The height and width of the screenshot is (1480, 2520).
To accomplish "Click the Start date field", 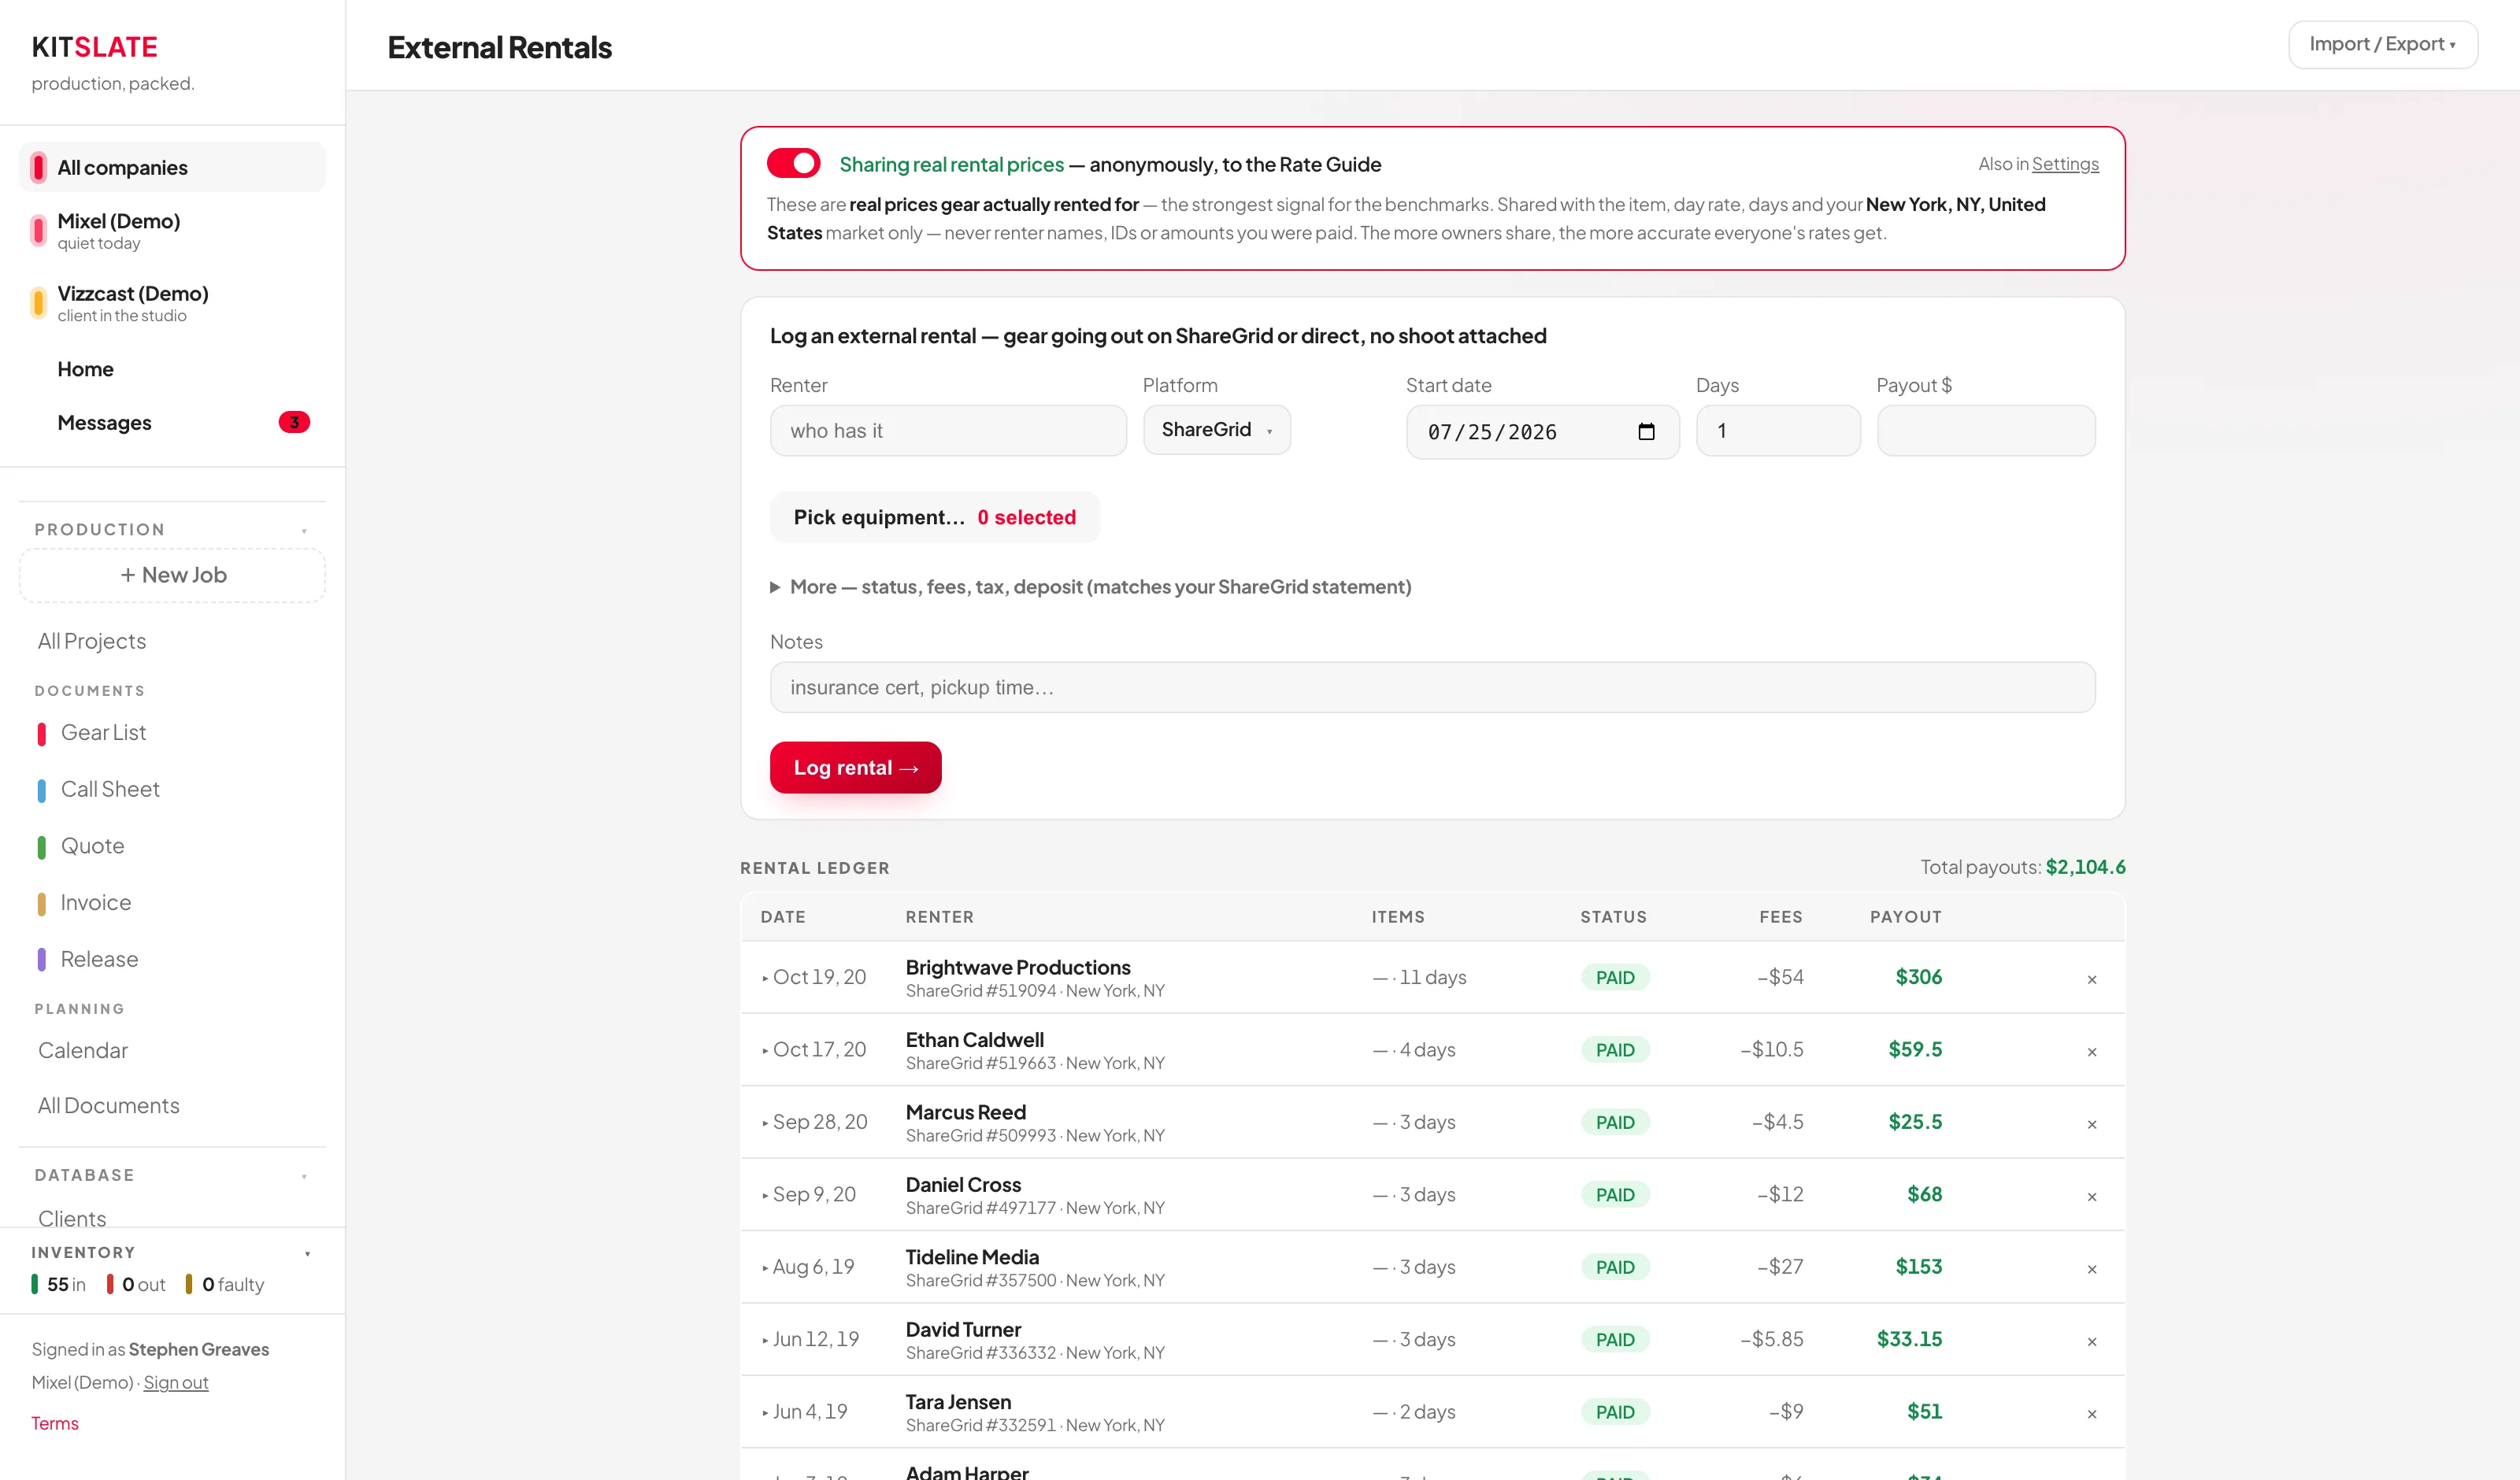I will pyautogui.click(x=1542, y=431).
